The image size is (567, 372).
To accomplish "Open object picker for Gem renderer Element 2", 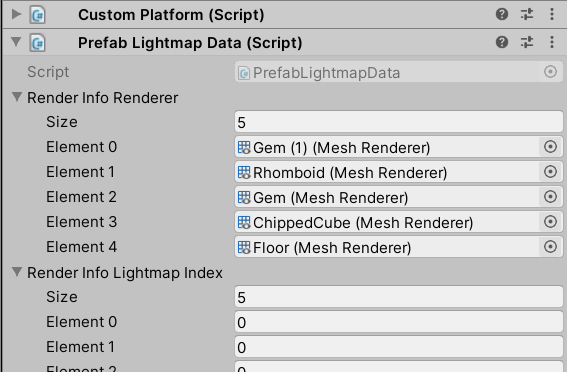I will 550,197.
